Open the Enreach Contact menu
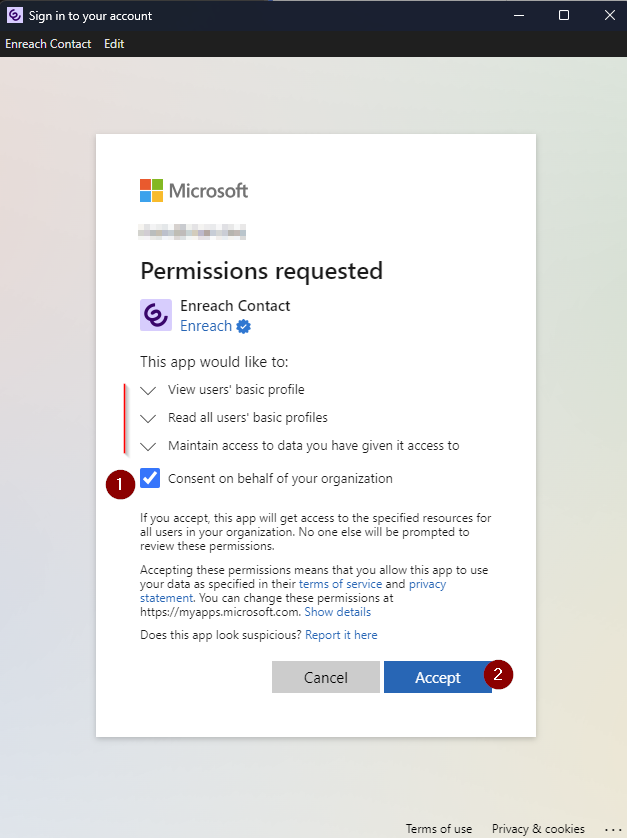The height and width of the screenshot is (838, 627). [48, 44]
